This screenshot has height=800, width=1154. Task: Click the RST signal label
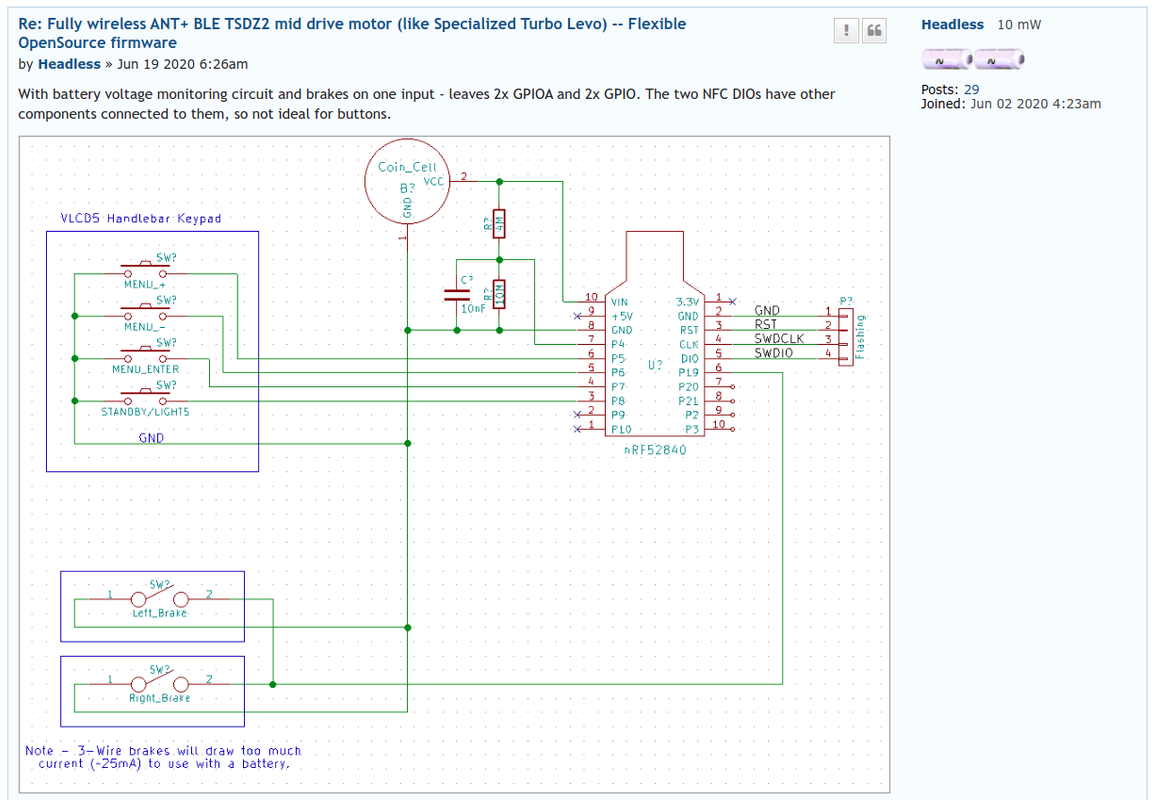pos(765,325)
